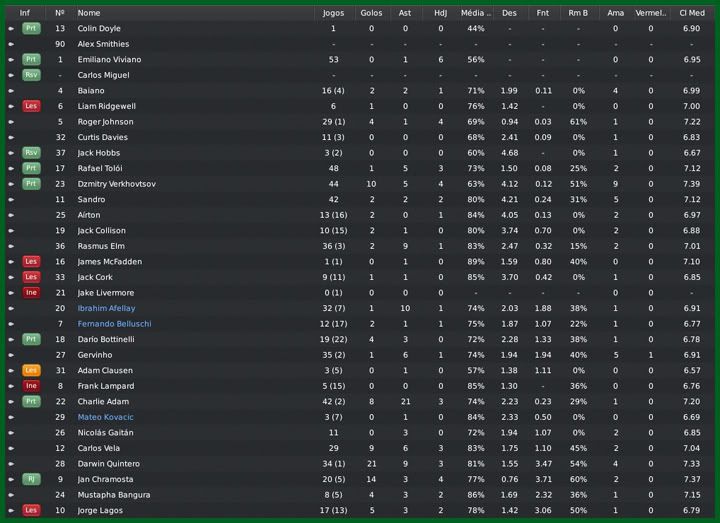Click the row selector arrow for Gervinho
This screenshot has width=720, height=523.
point(11,355)
